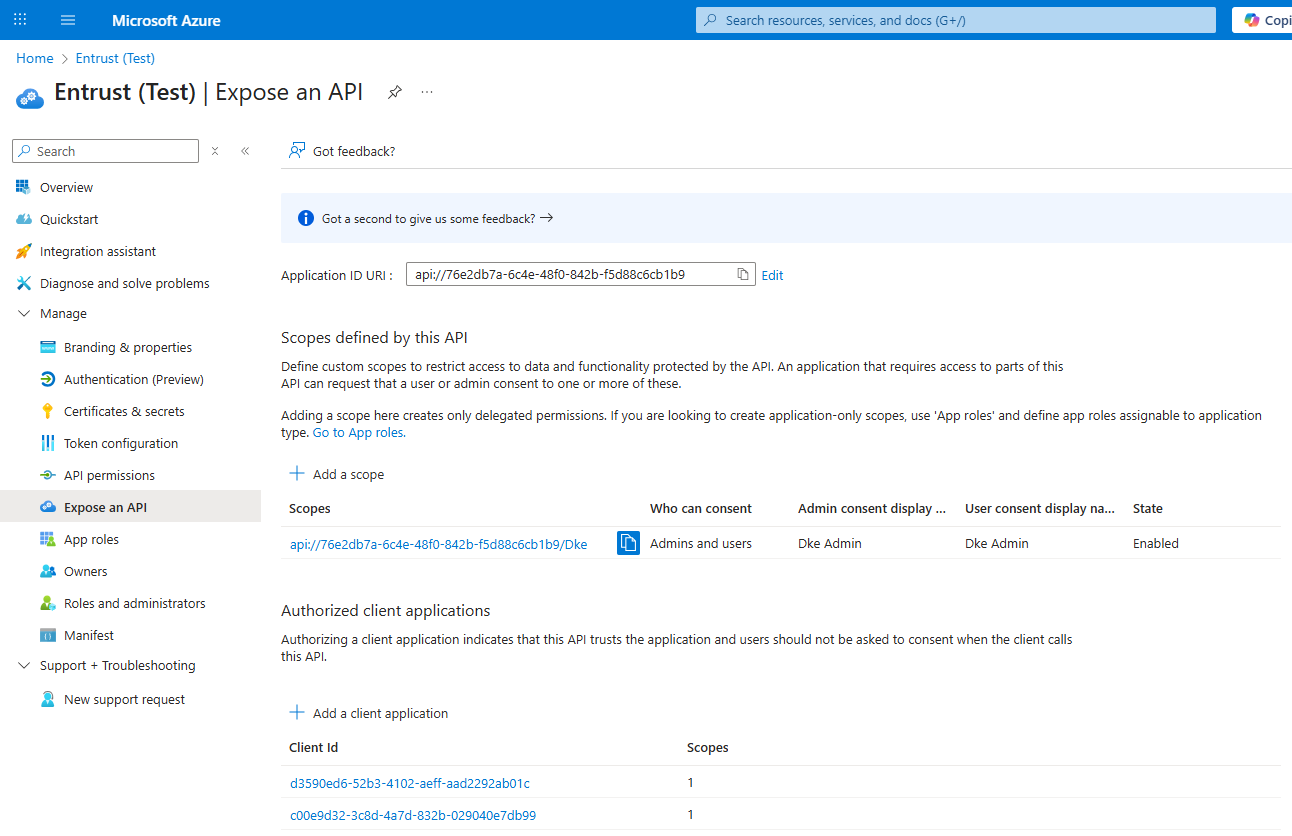
Task: Follow the Go to App roles link
Action: click(359, 433)
